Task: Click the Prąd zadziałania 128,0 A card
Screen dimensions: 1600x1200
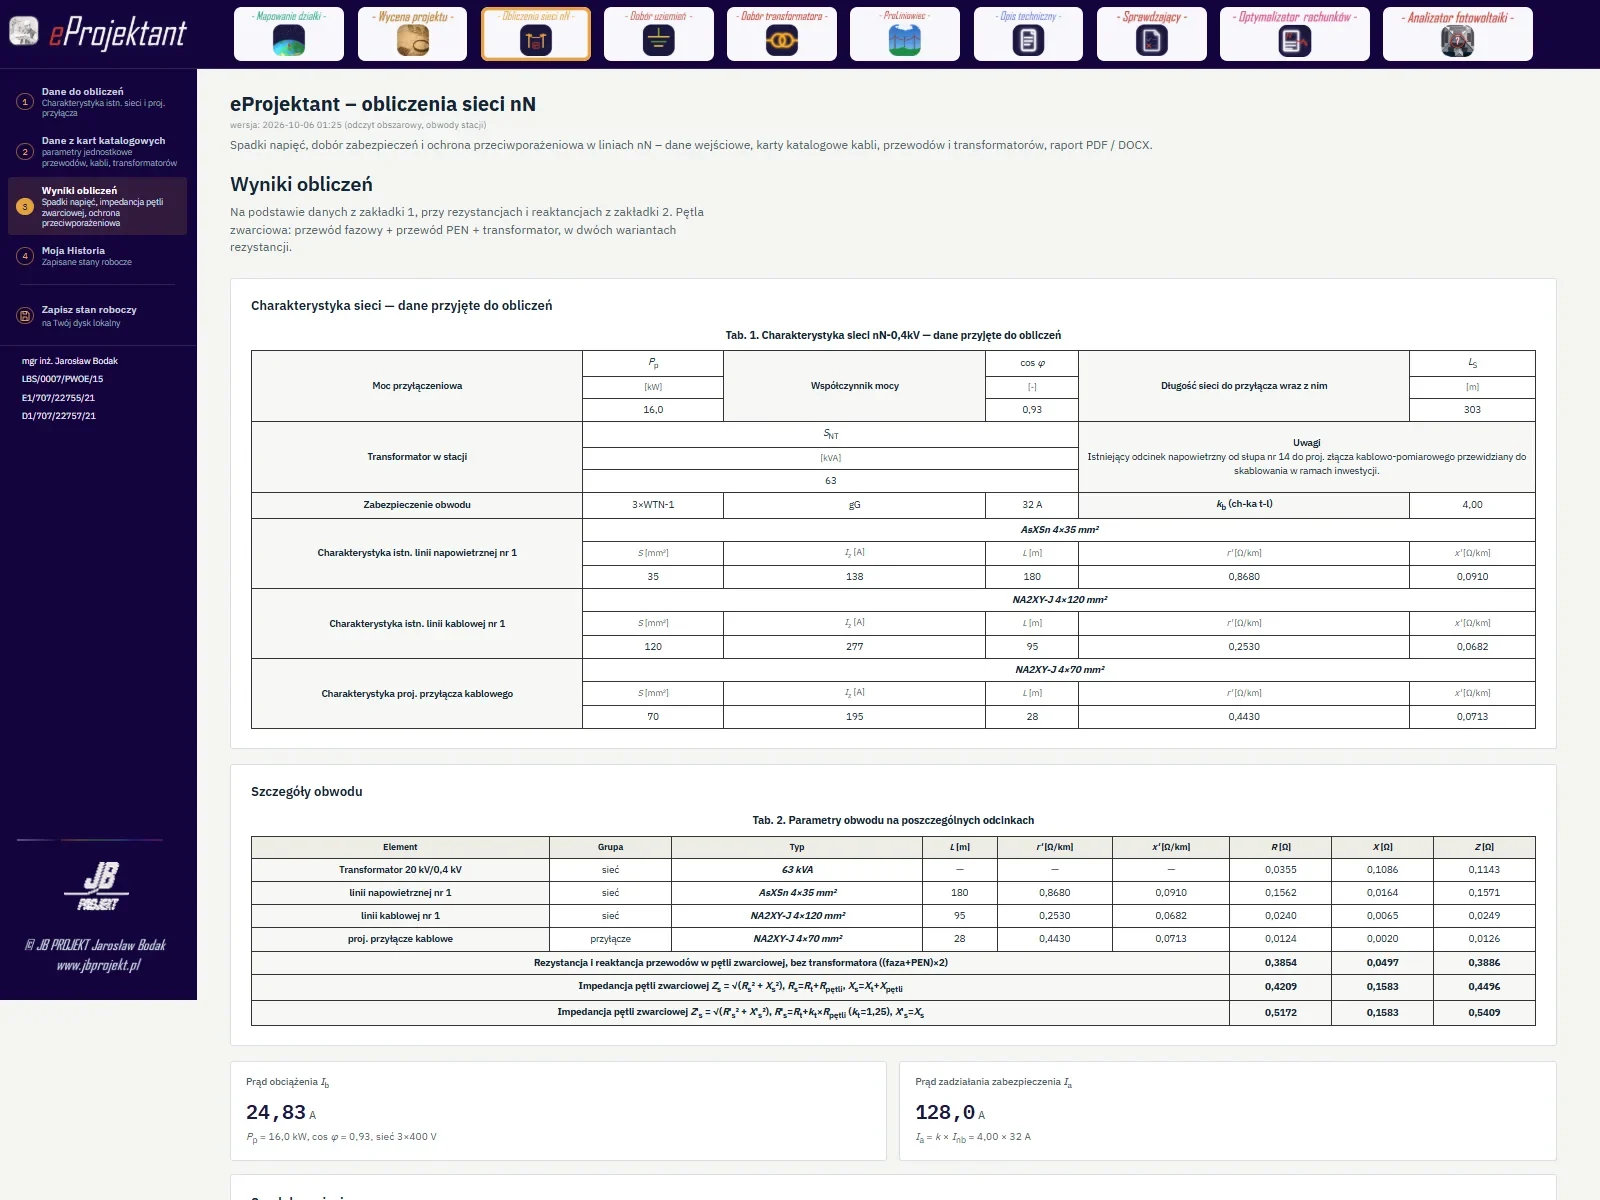Action: coord(1227,1111)
